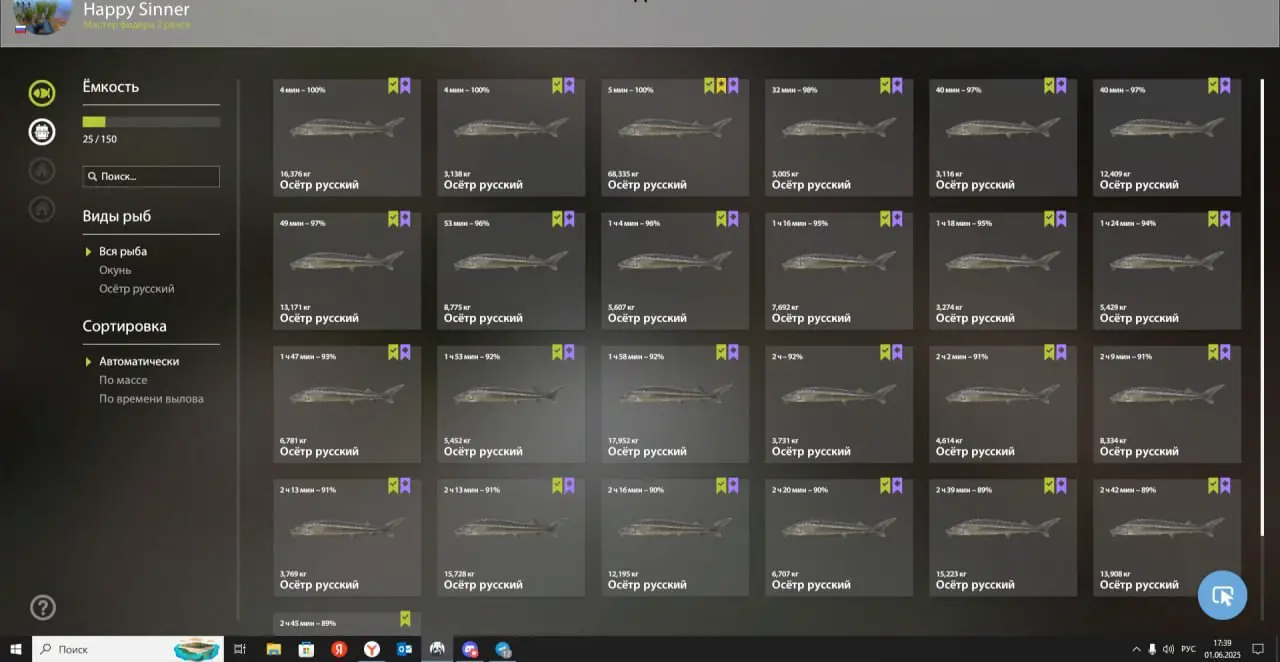Open the help question mark icon
The image size is (1280, 662).
point(43,607)
